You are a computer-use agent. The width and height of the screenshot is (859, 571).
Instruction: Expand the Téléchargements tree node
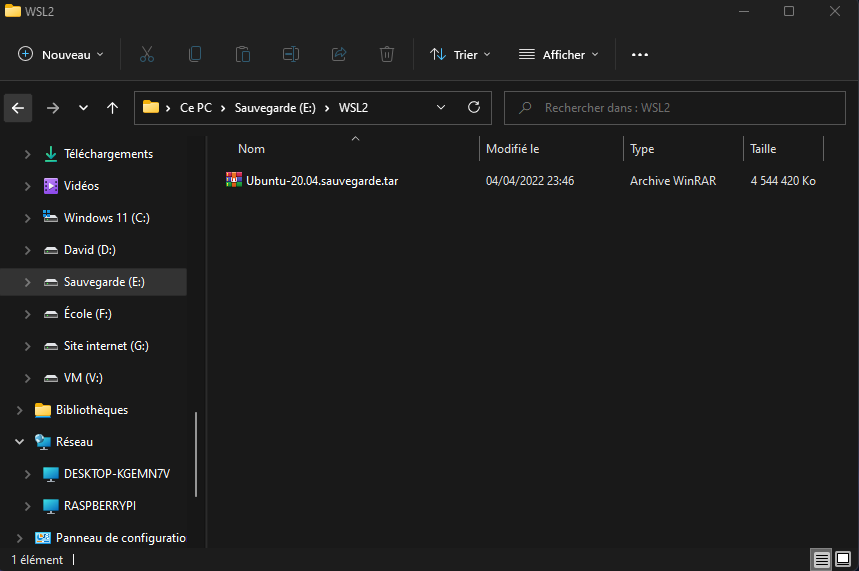pos(27,155)
